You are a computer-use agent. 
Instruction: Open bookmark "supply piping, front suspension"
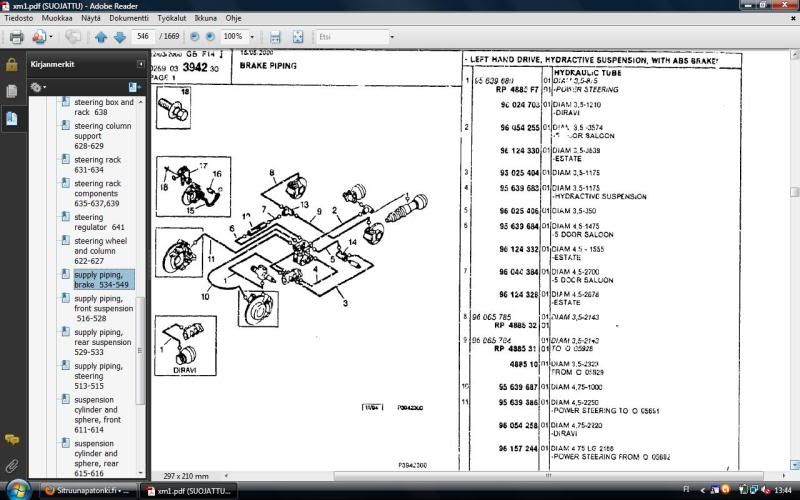pyautogui.click(x=101, y=308)
